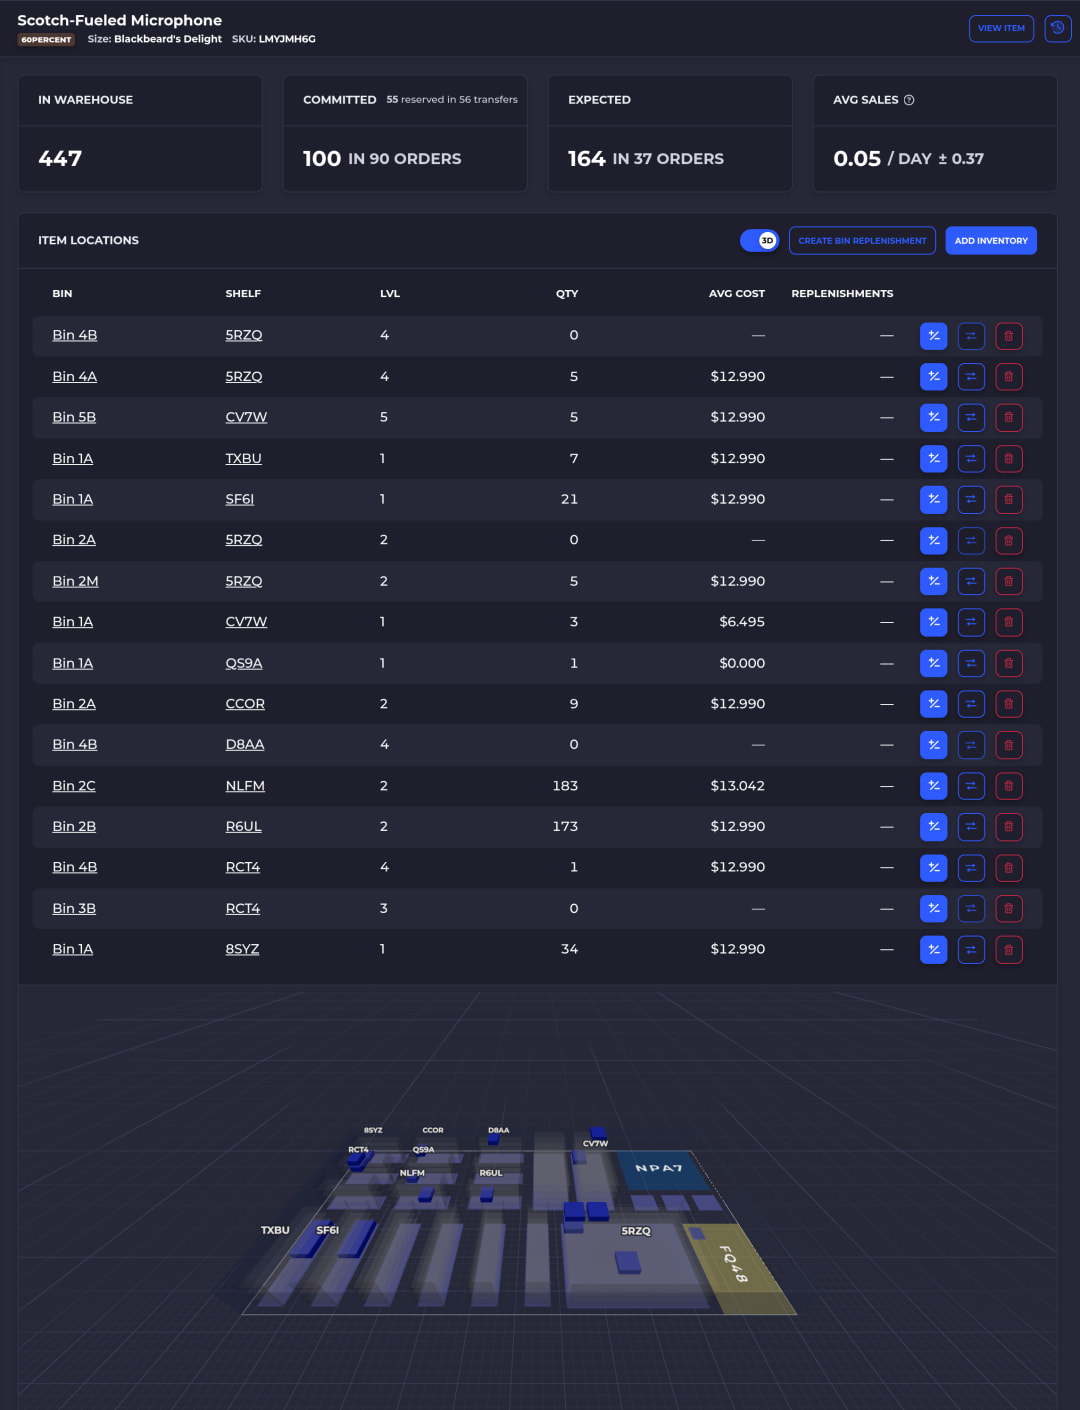The image size is (1080, 1410).
Task: Click the QTY column header
Action: 567,294
